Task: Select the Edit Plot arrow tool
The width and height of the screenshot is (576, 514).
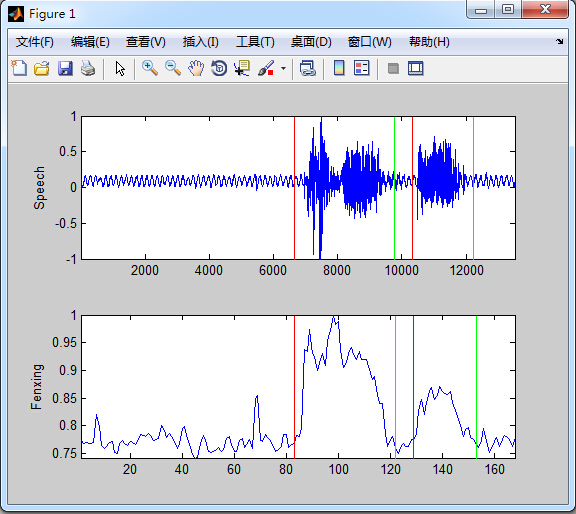Action: pyautogui.click(x=120, y=68)
